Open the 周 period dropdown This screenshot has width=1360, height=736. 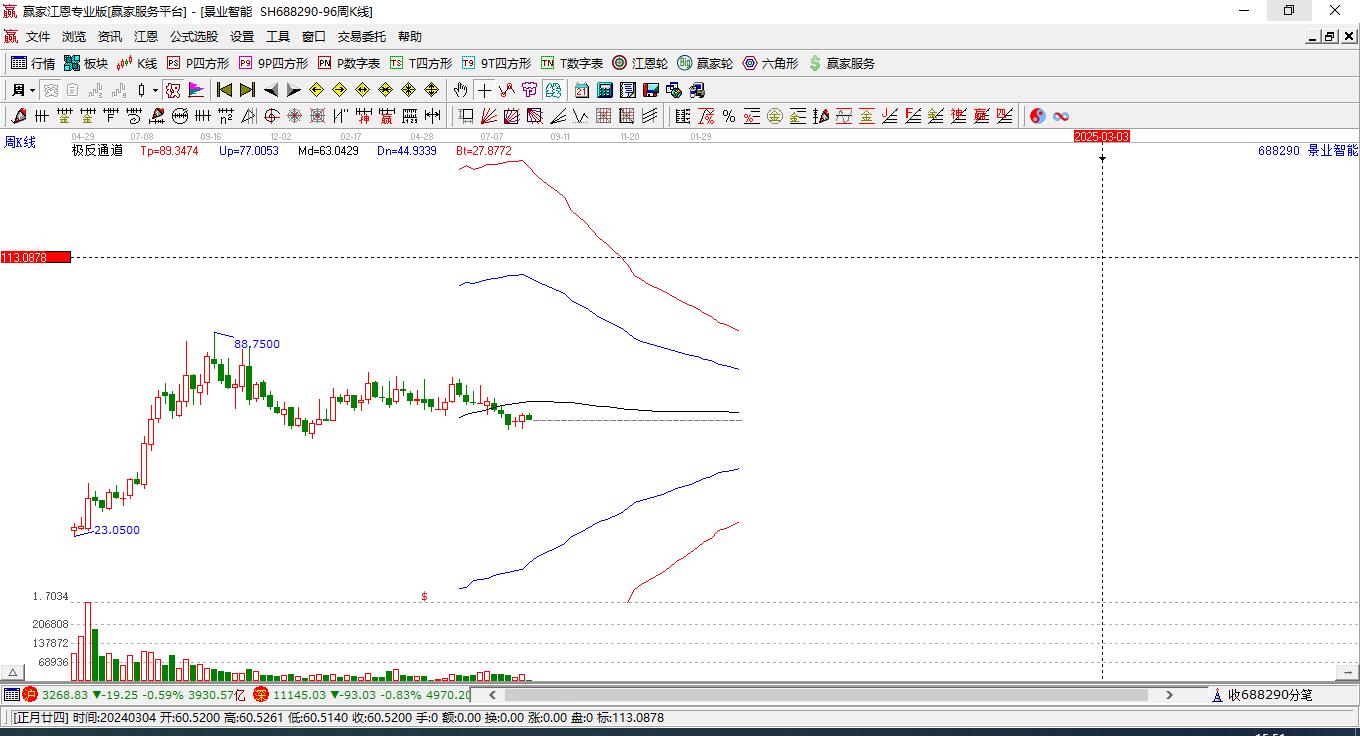coord(23,90)
